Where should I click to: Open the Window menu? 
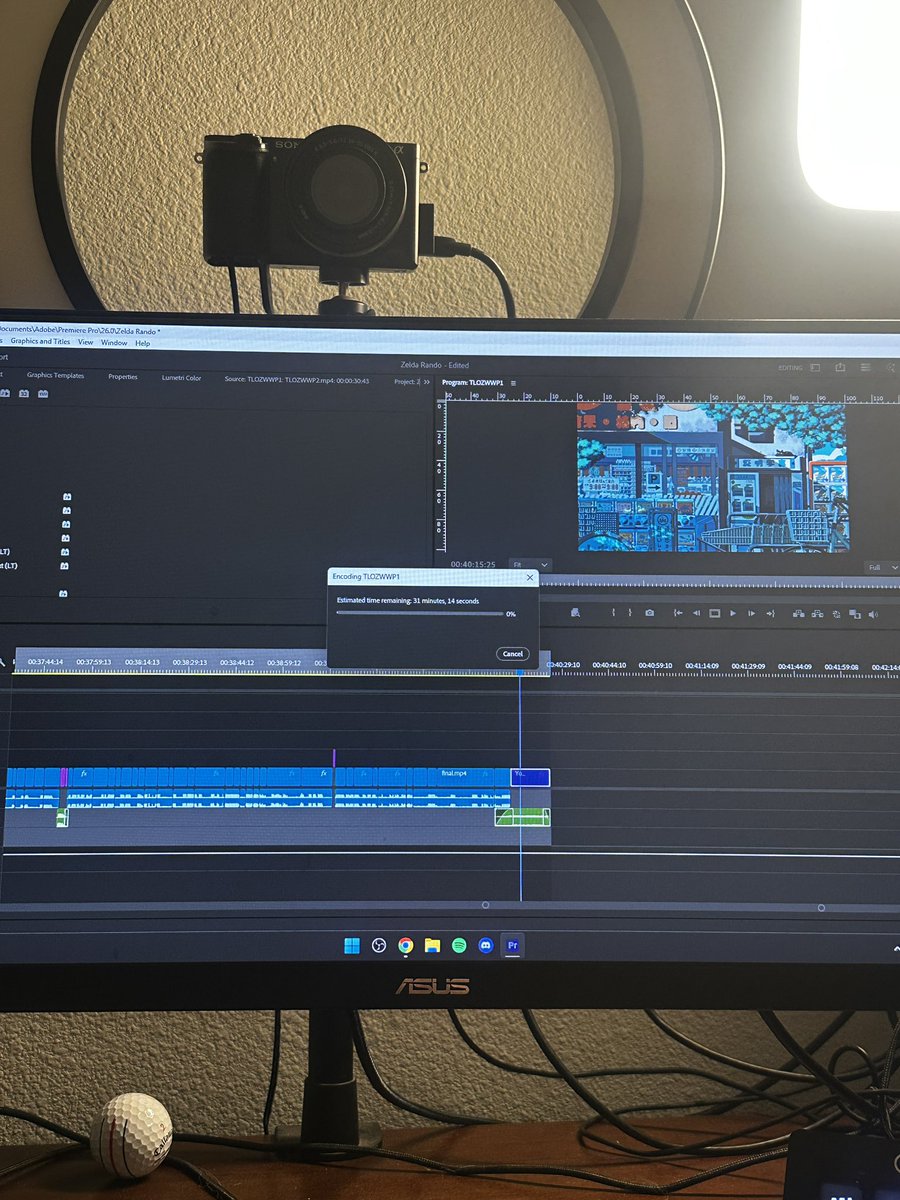point(114,342)
